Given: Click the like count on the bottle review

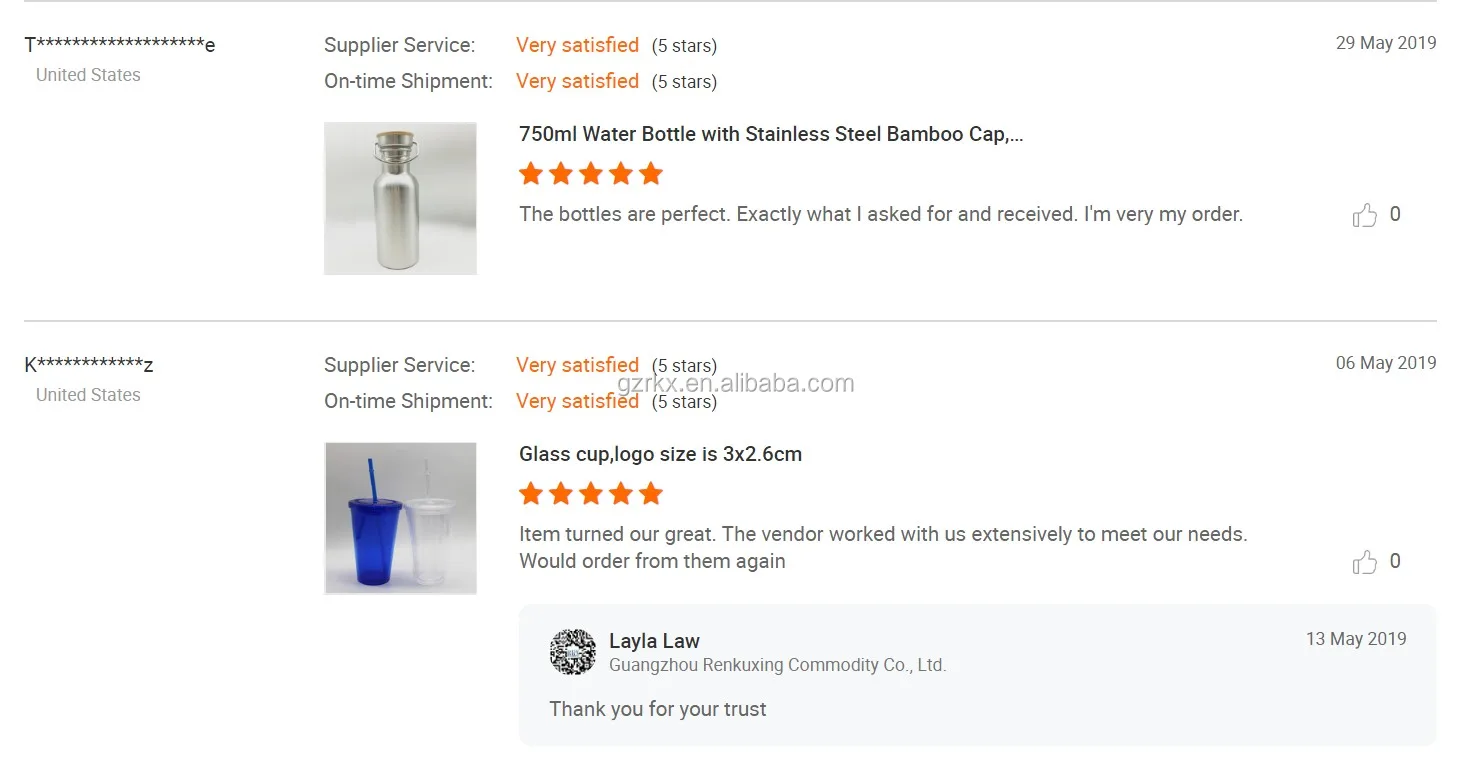Looking at the screenshot, I should [x=1395, y=214].
